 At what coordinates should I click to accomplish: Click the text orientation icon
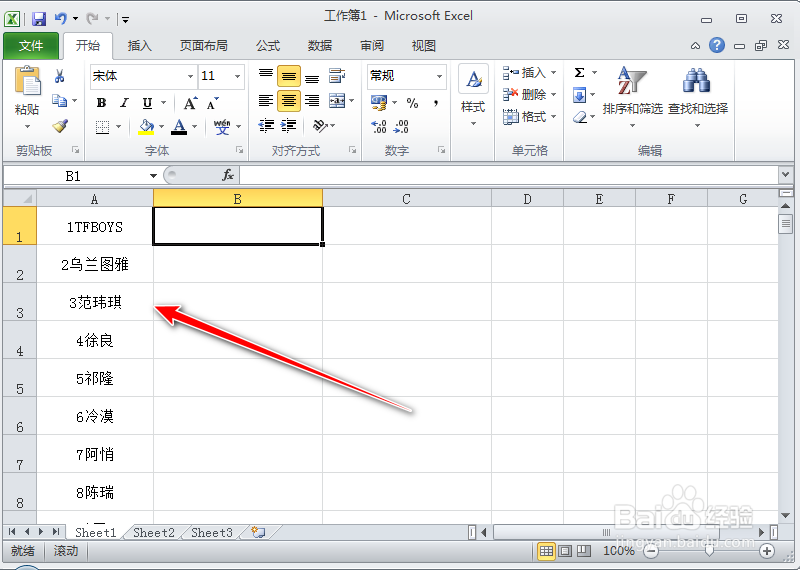tap(320, 126)
